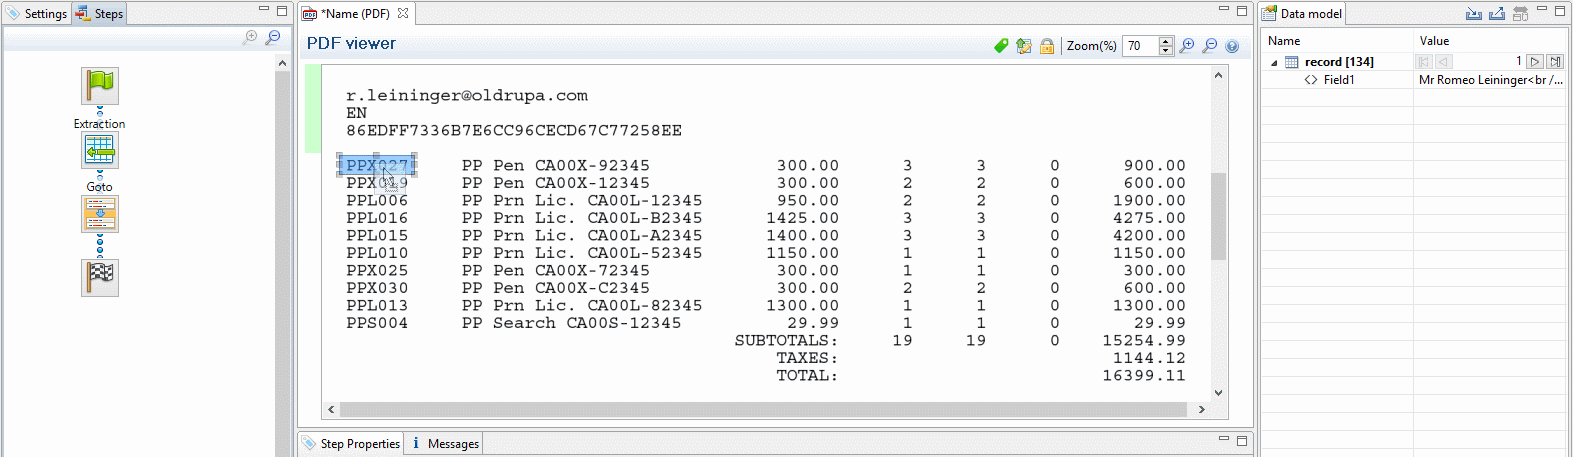Click the export data model icon

pos(1496,14)
